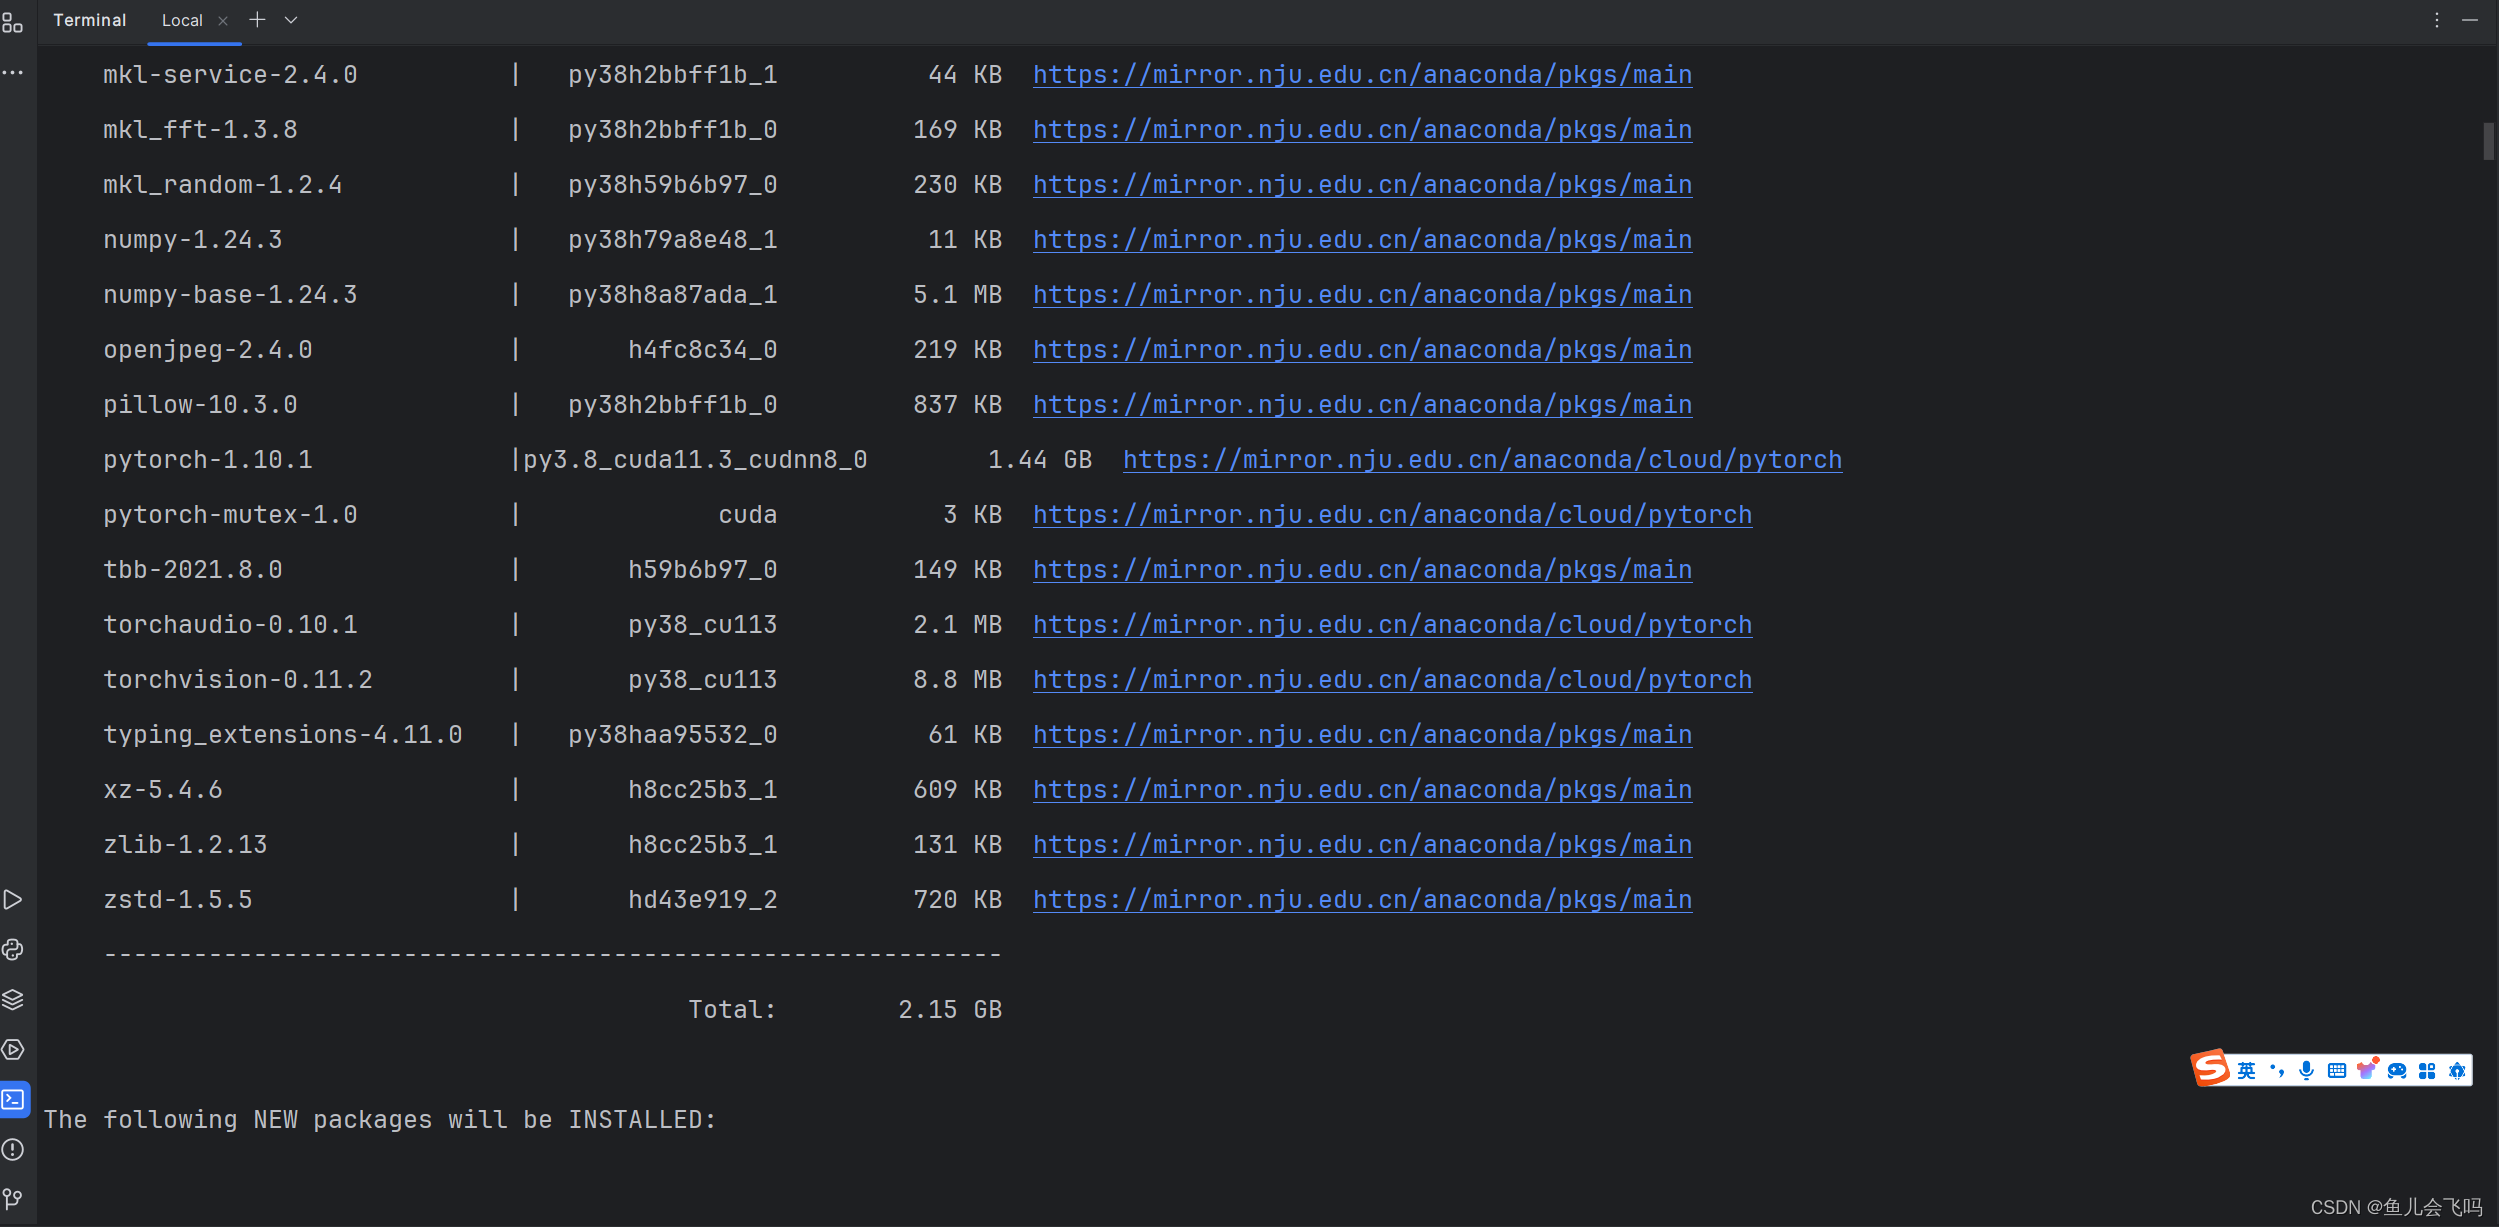The image size is (2499, 1227).
Task: Open the terminal options menu via three dots
Action: tap(2437, 20)
